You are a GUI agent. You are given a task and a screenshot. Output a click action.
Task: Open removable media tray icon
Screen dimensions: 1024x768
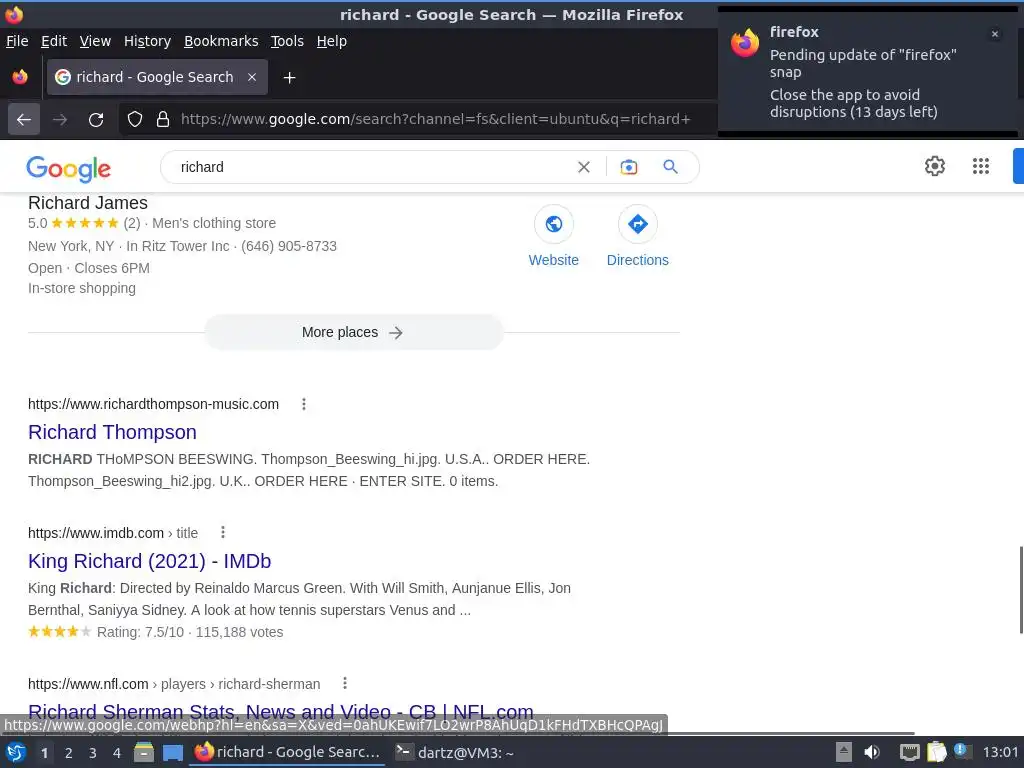843,752
